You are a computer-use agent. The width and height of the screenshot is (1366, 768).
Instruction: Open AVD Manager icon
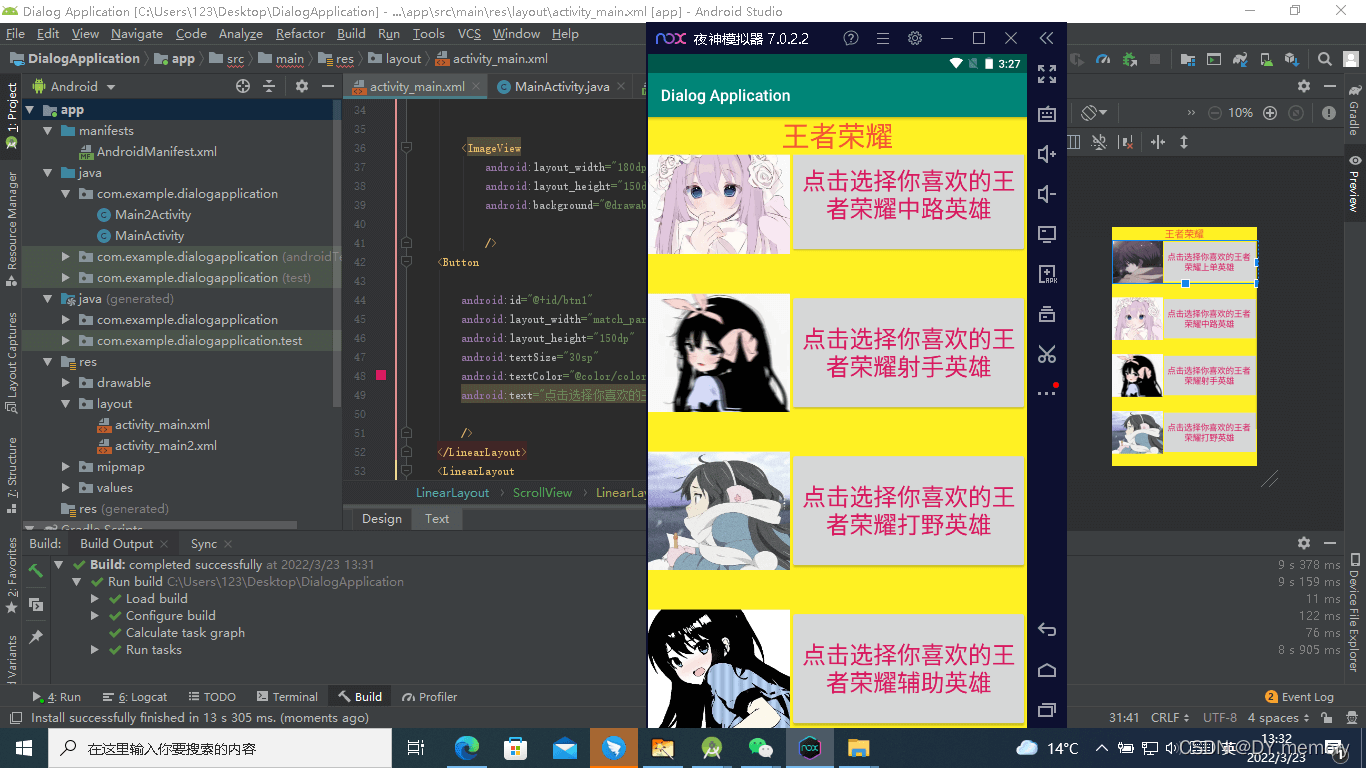tap(1267, 59)
